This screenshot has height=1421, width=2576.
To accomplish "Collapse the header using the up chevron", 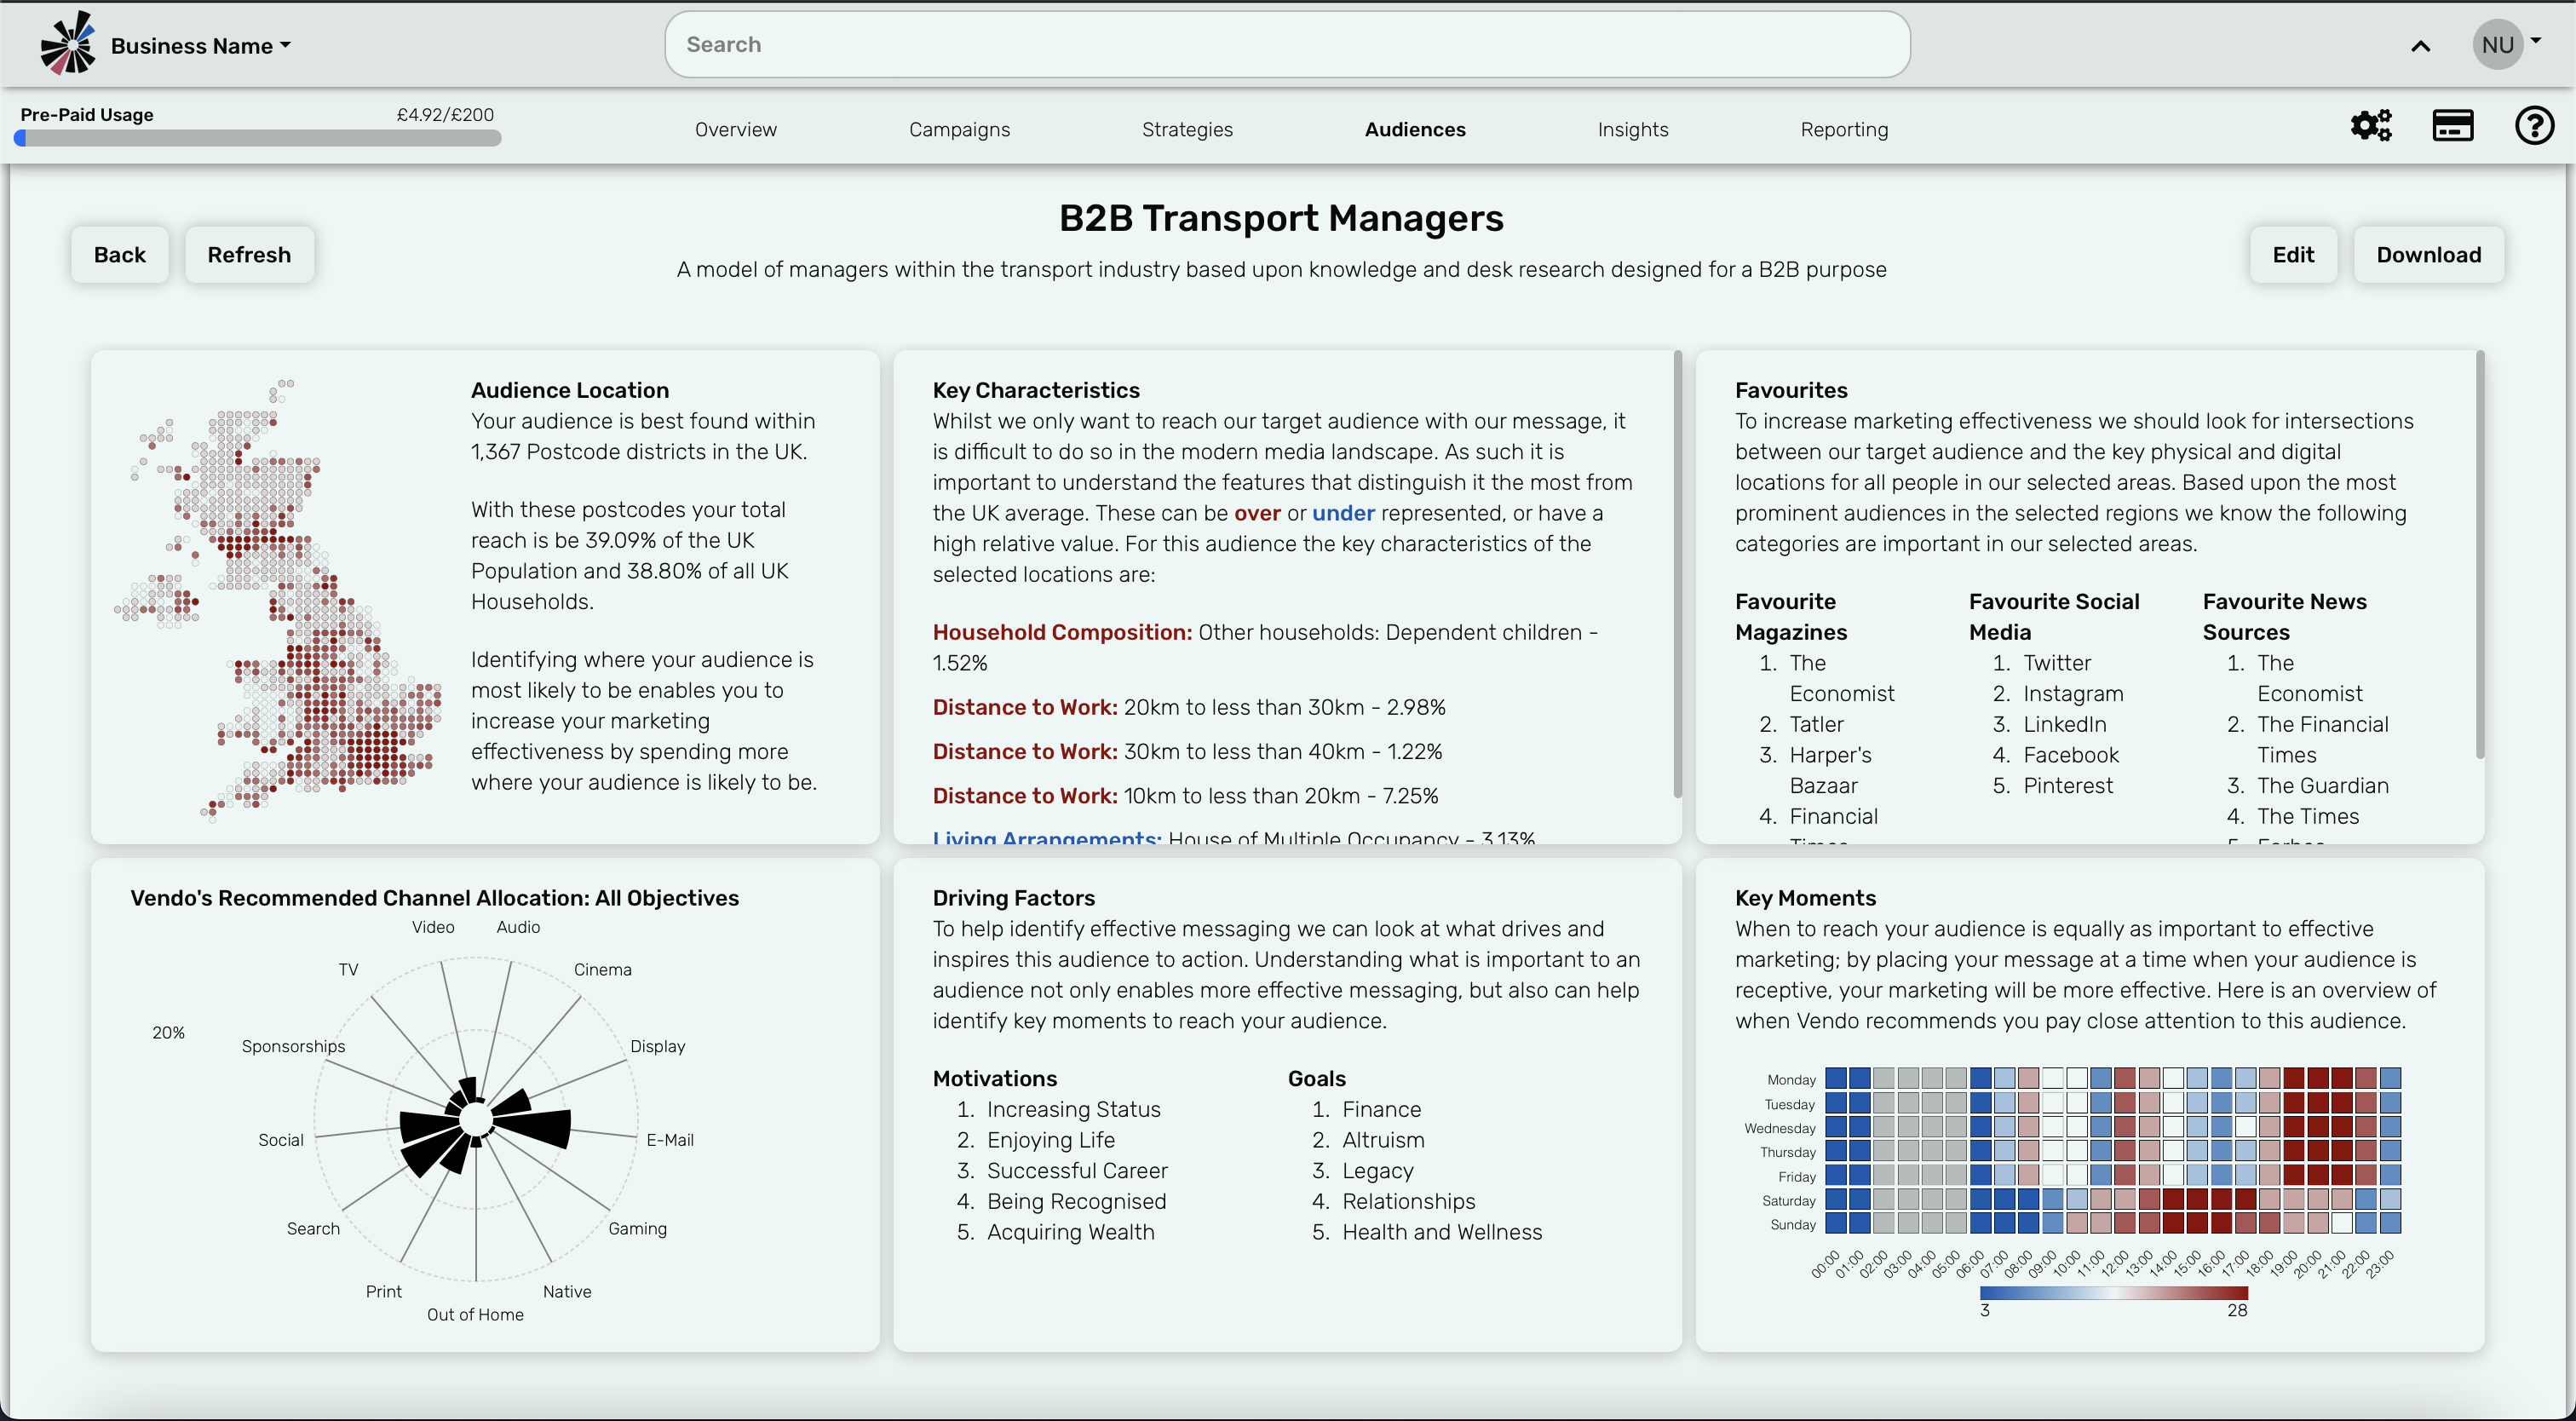I will (2420, 46).
